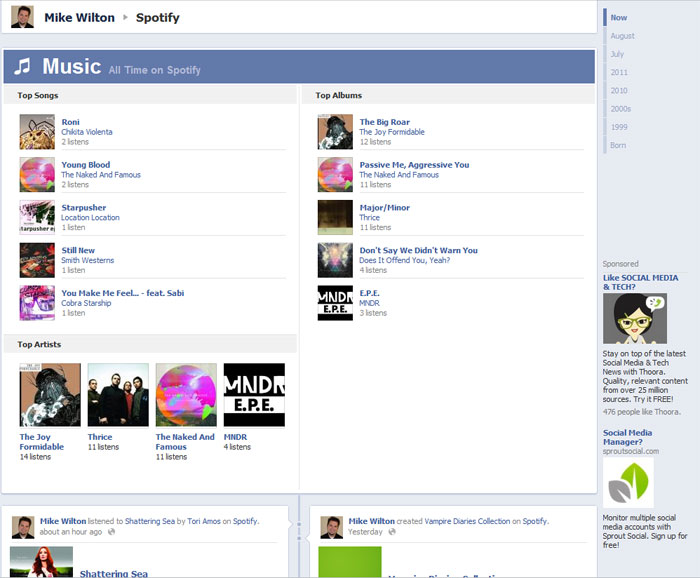Open the Major/Minor album cover
Image resolution: width=700 pixels, height=578 pixels.
[x=335, y=217]
